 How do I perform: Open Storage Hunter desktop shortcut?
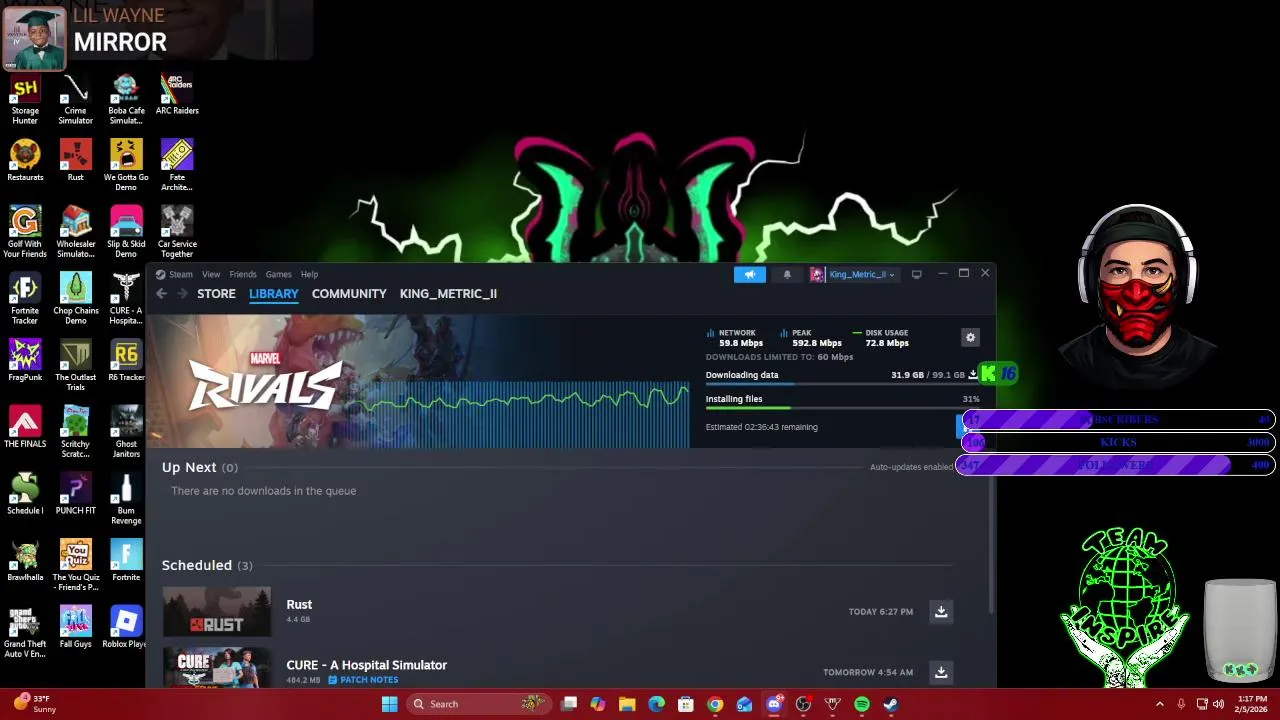[x=25, y=99]
